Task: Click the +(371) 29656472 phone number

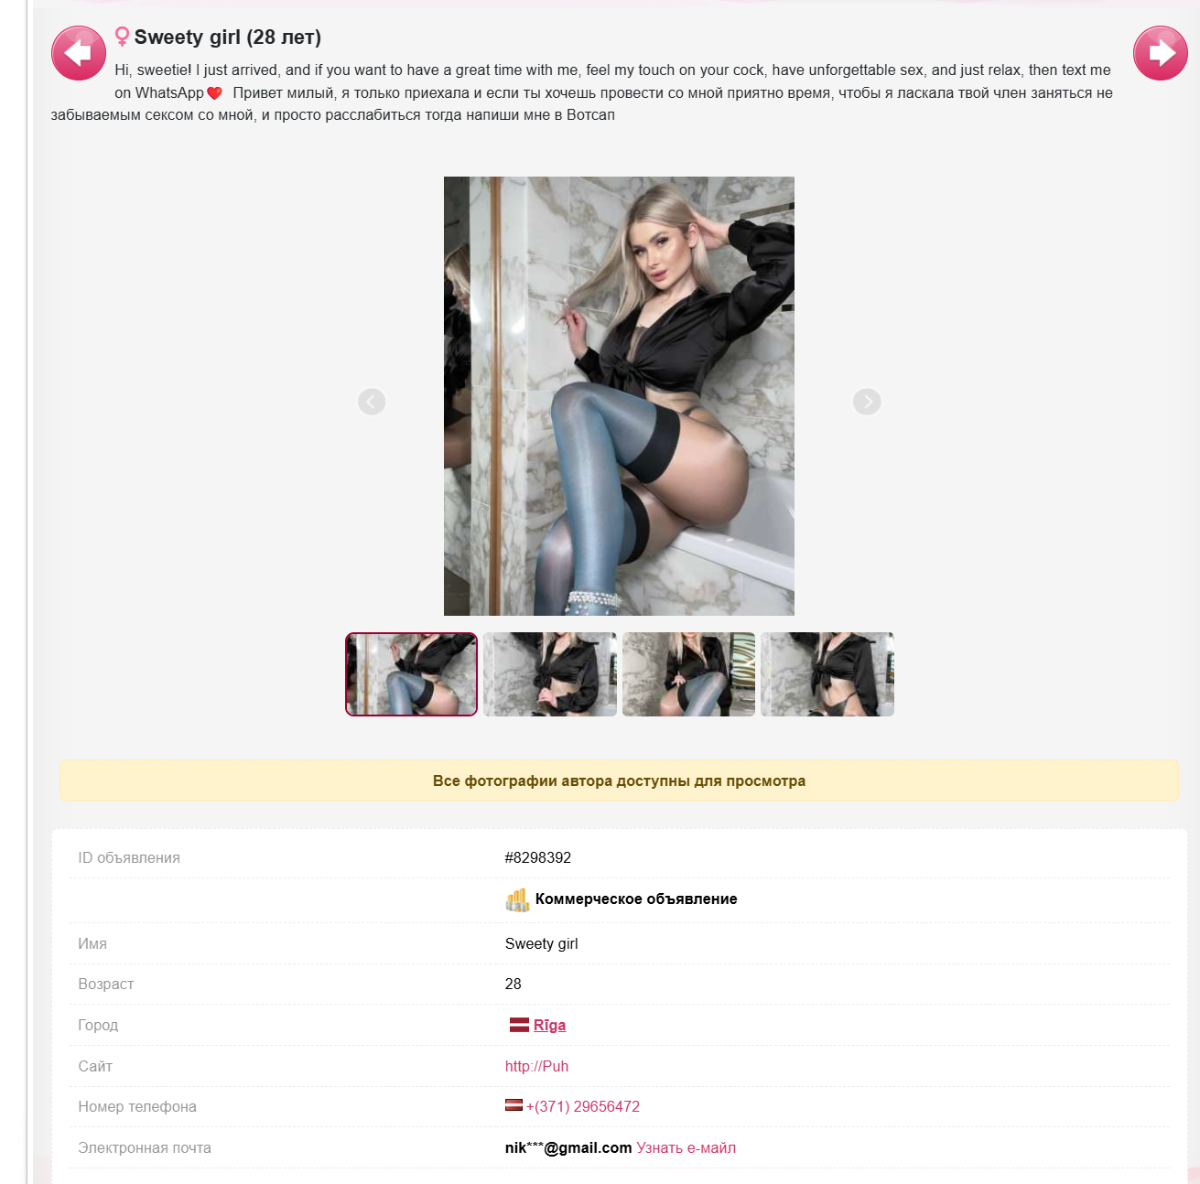Action: [583, 1107]
